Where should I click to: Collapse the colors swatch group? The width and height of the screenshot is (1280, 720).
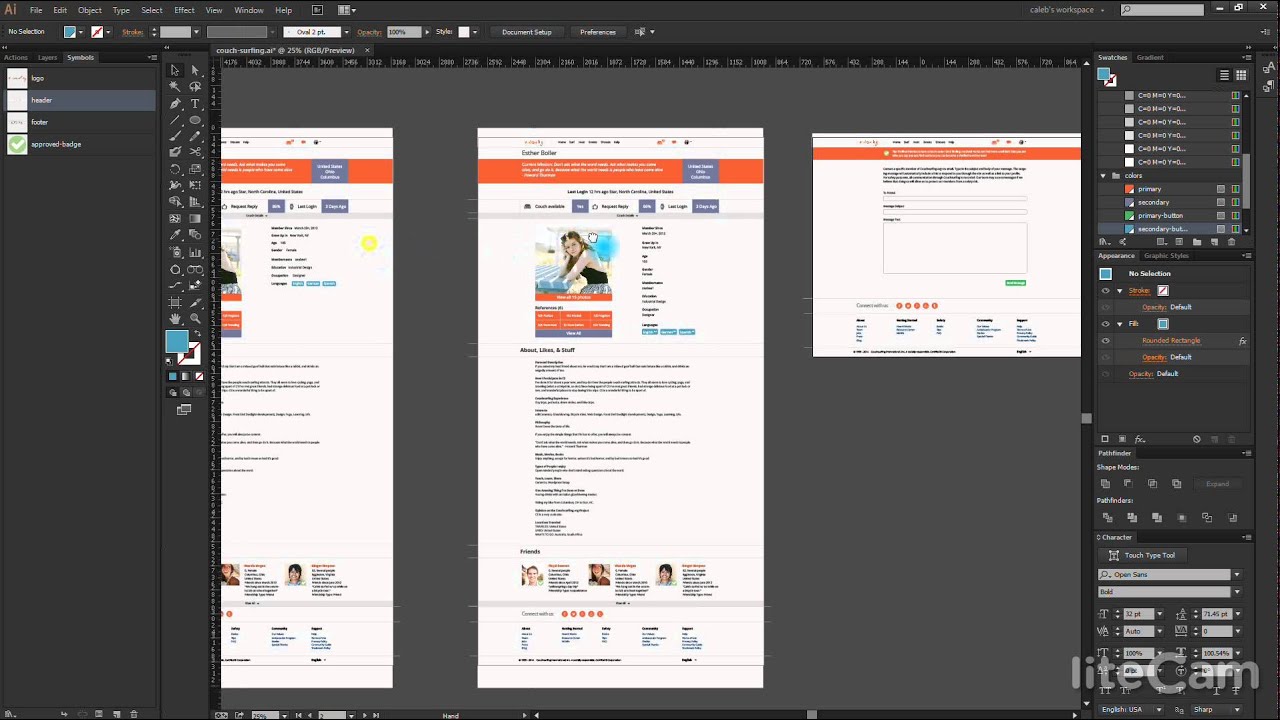1103,176
